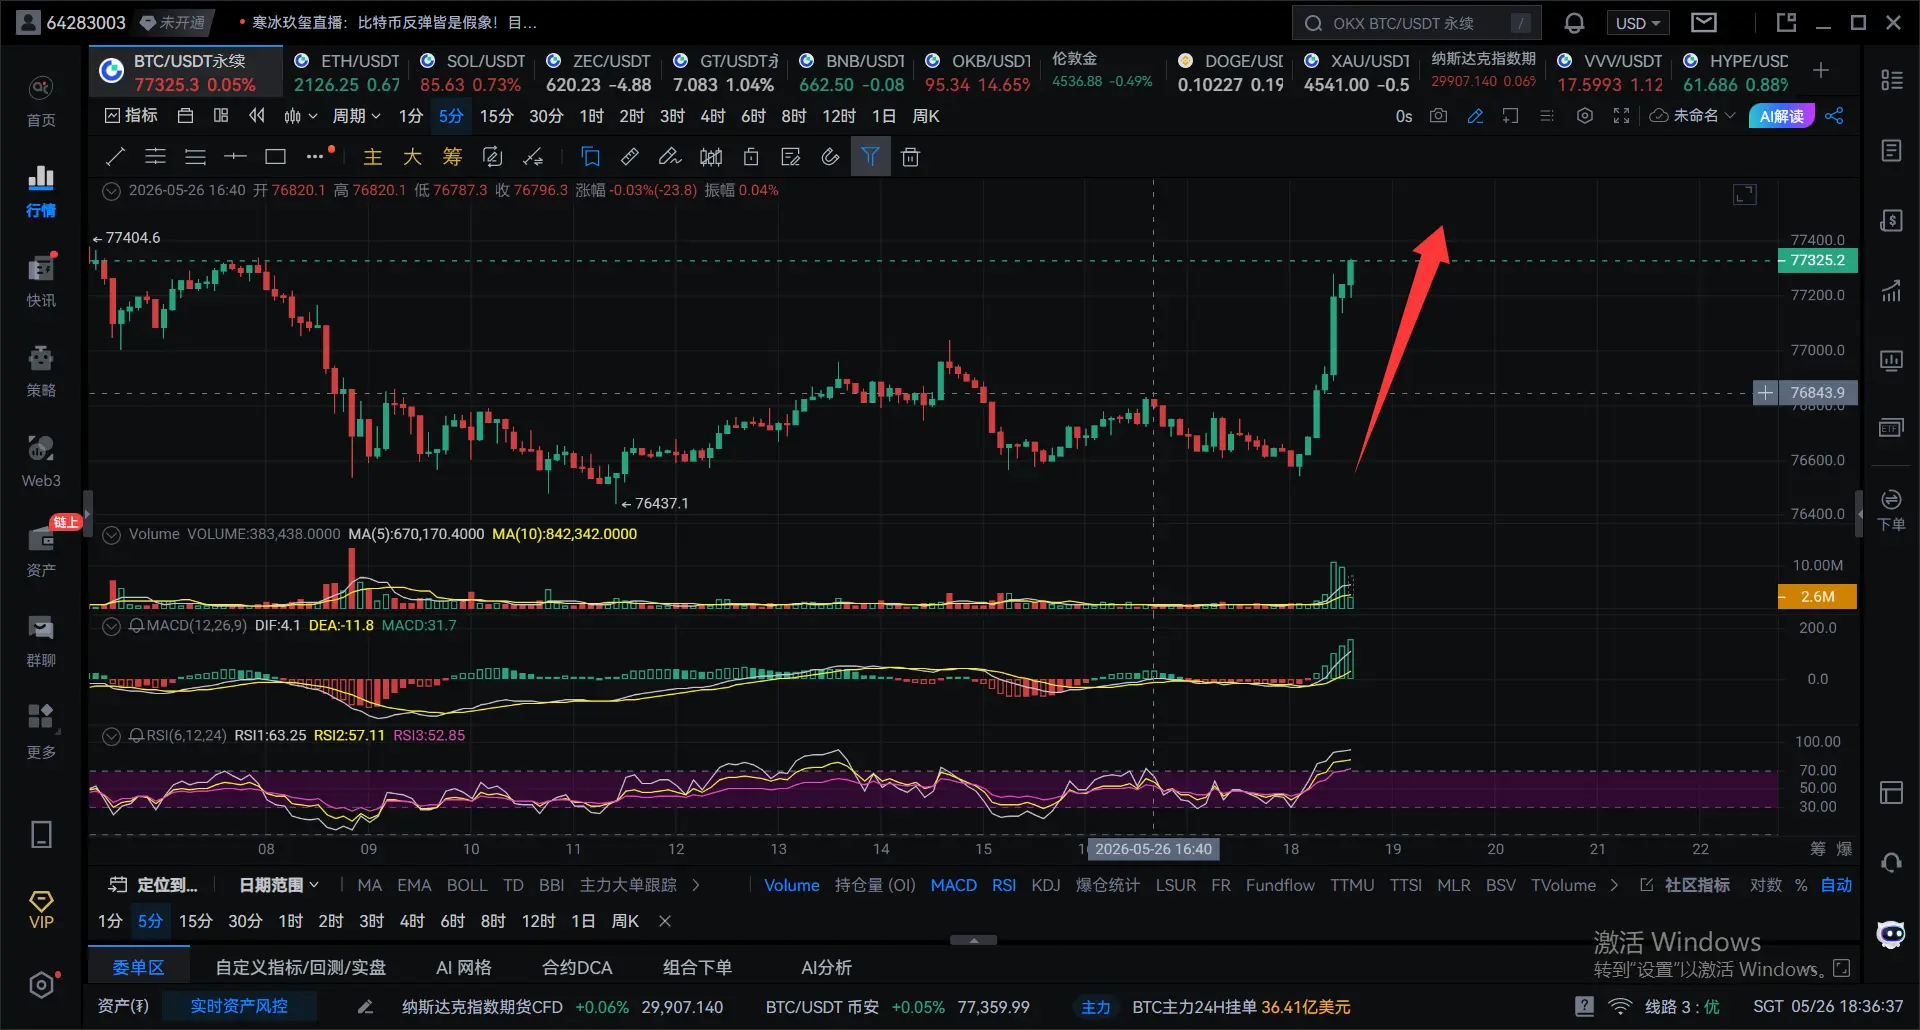The height and width of the screenshot is (1030, 1920).
Task: Open 社区指标 community indicators
Action: [x=1685, y=885]
